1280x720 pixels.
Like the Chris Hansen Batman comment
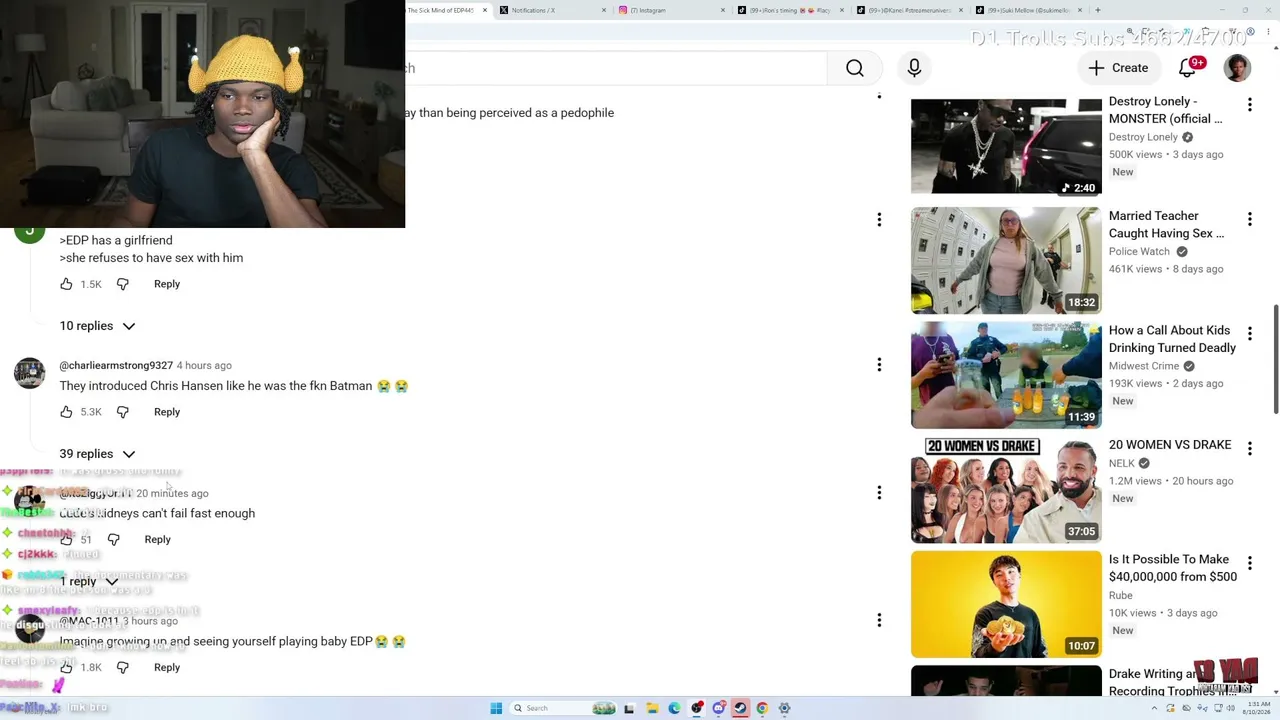[x=66, y=412]
